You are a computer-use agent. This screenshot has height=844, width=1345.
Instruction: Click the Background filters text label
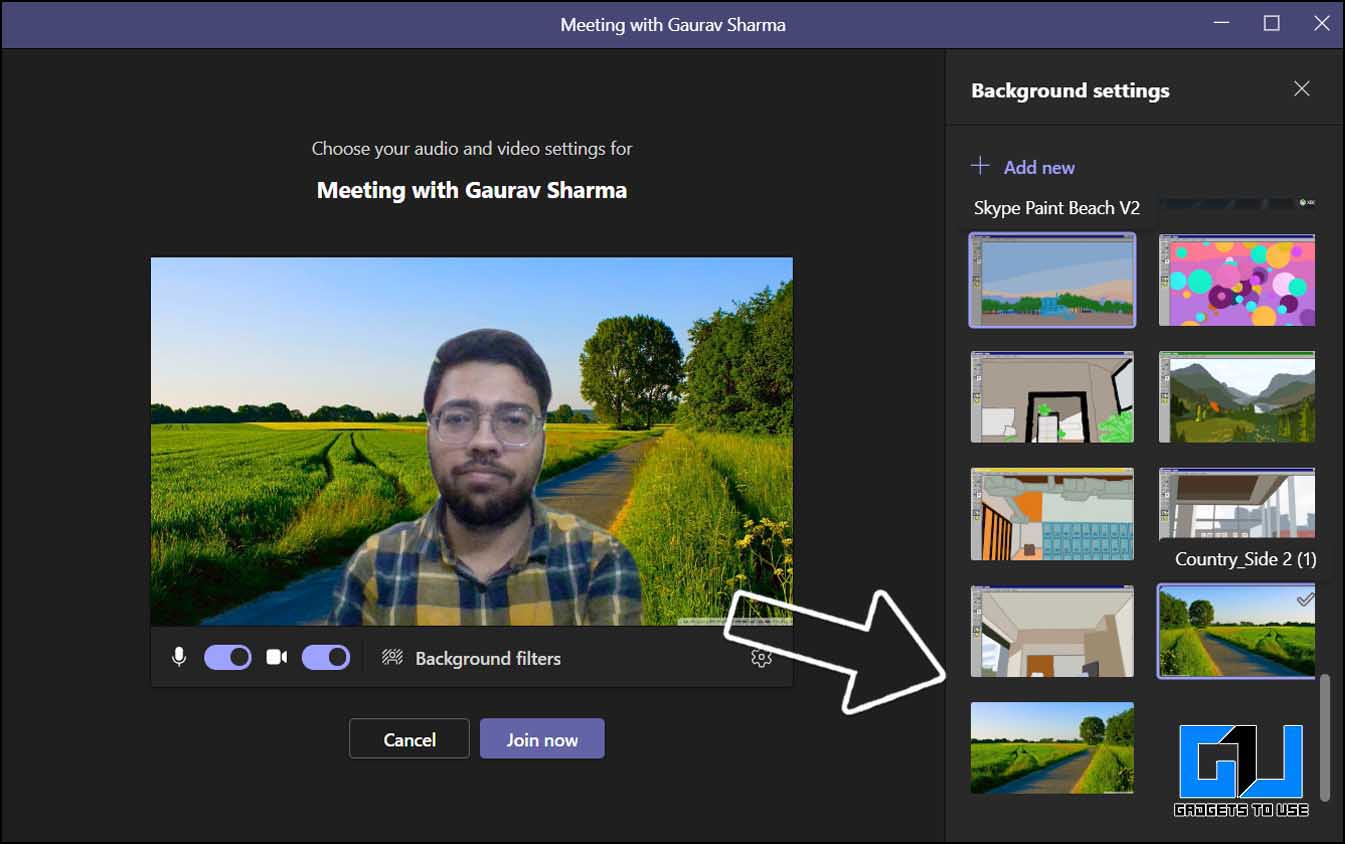click(x=487, y=658)
